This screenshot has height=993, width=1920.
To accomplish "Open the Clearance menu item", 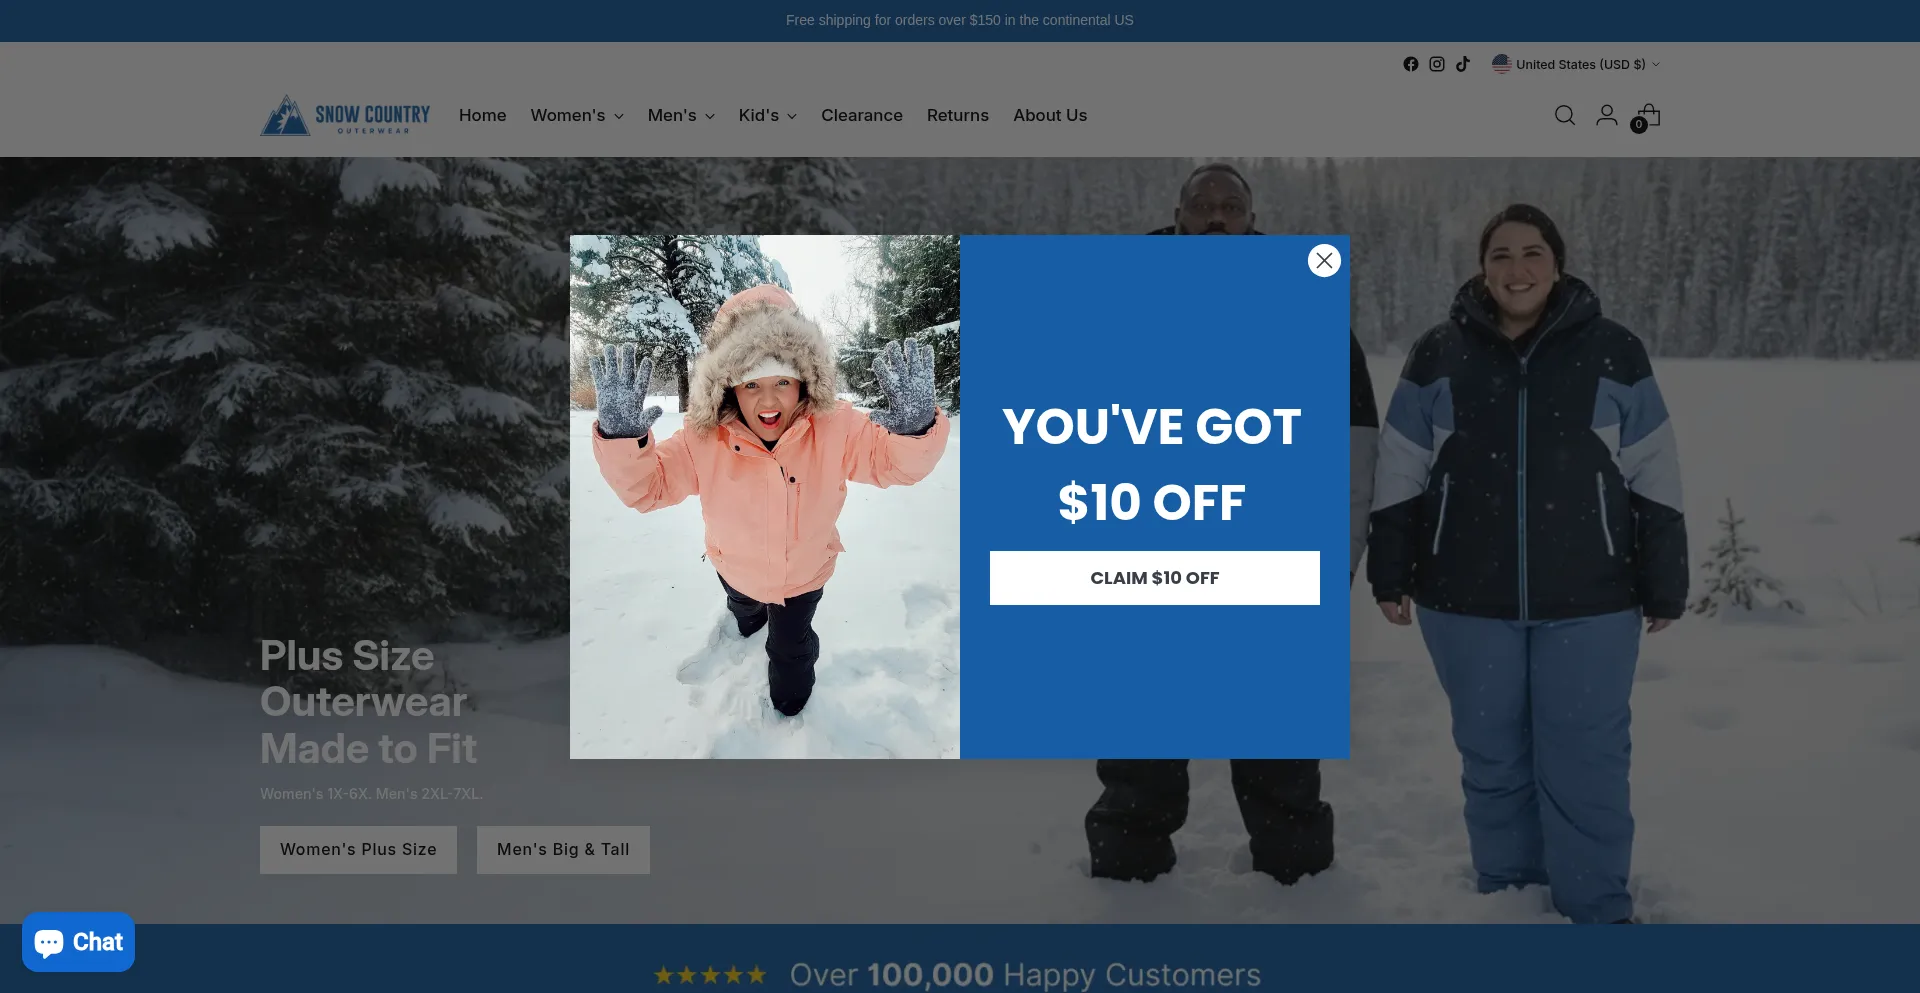I will pos(862,116).
